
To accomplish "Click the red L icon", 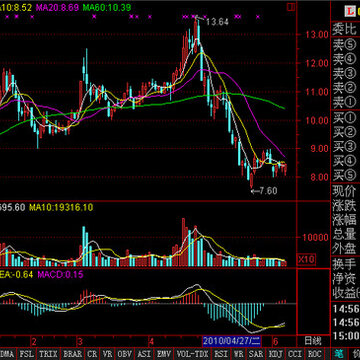I will tap(350, 12).
